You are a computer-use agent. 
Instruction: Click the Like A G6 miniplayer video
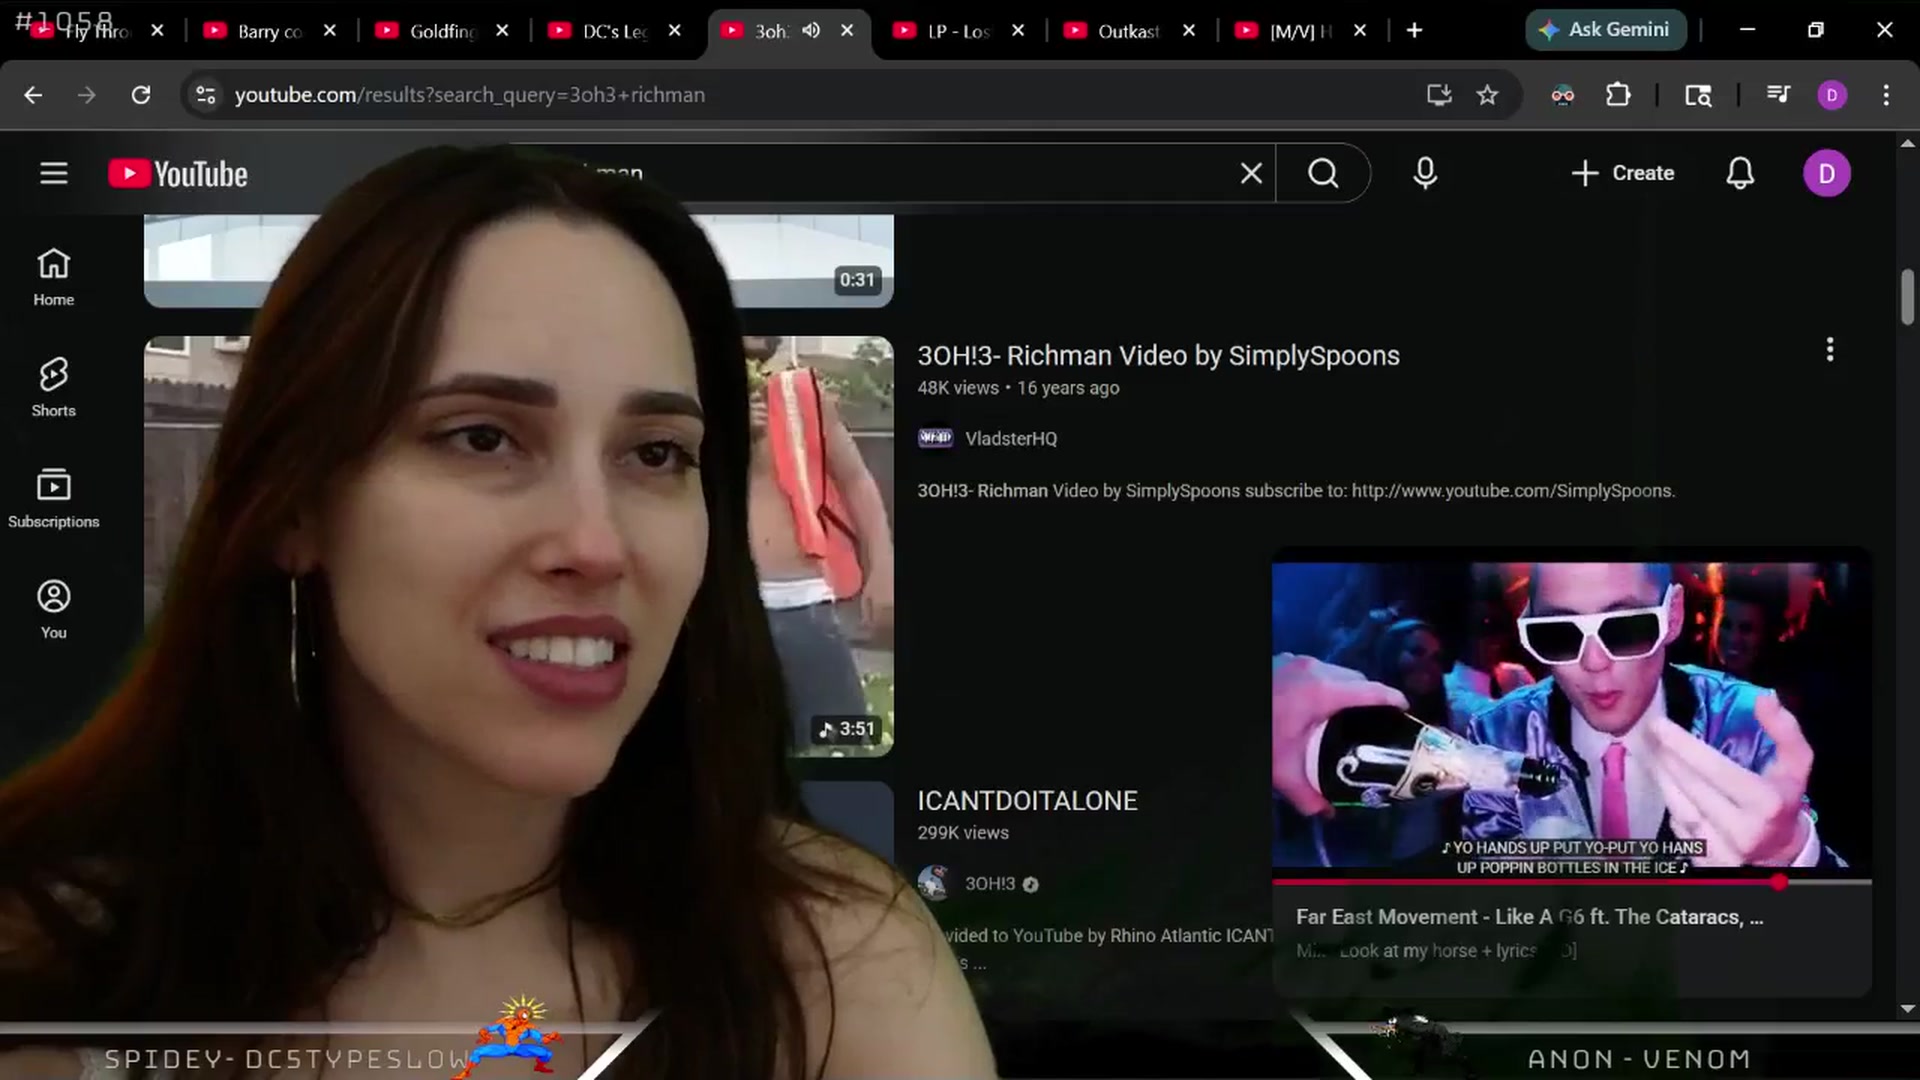tap(1571, 714)
